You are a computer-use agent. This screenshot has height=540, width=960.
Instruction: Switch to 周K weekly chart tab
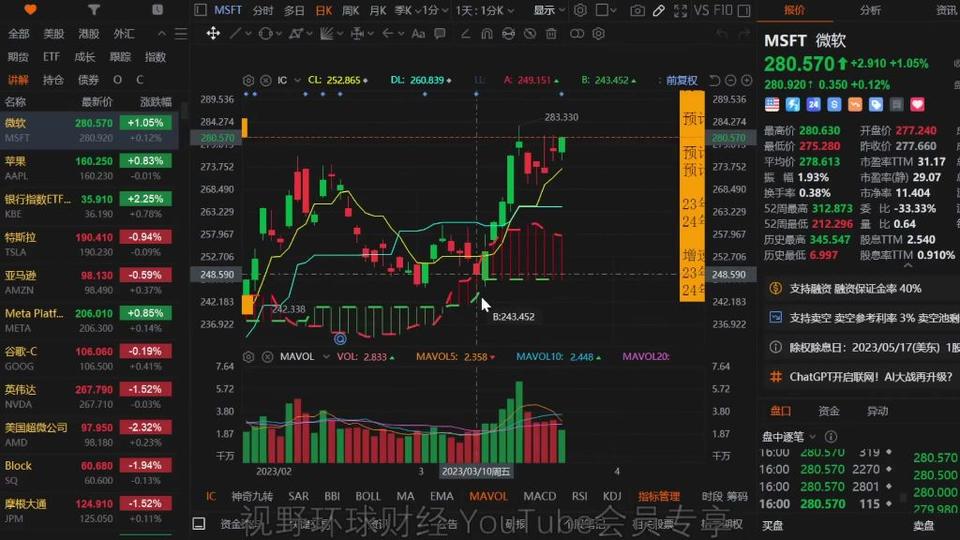coord(350,10)
